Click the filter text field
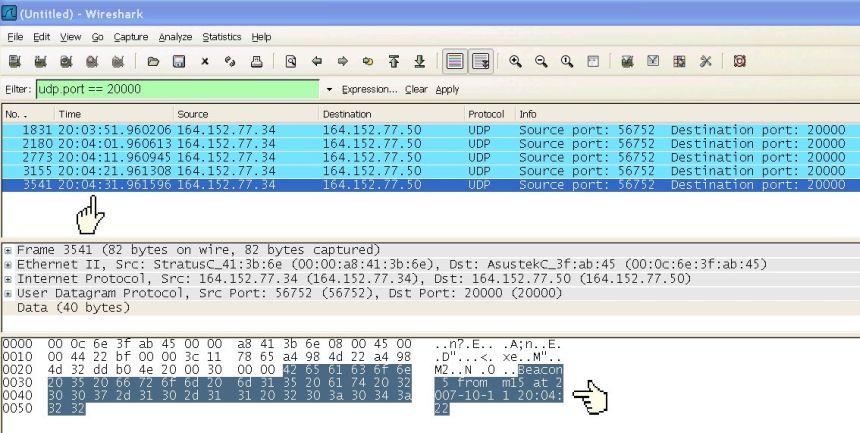This screenshot has width=860, height=433. pyautogui.click(x=180, y=89)
